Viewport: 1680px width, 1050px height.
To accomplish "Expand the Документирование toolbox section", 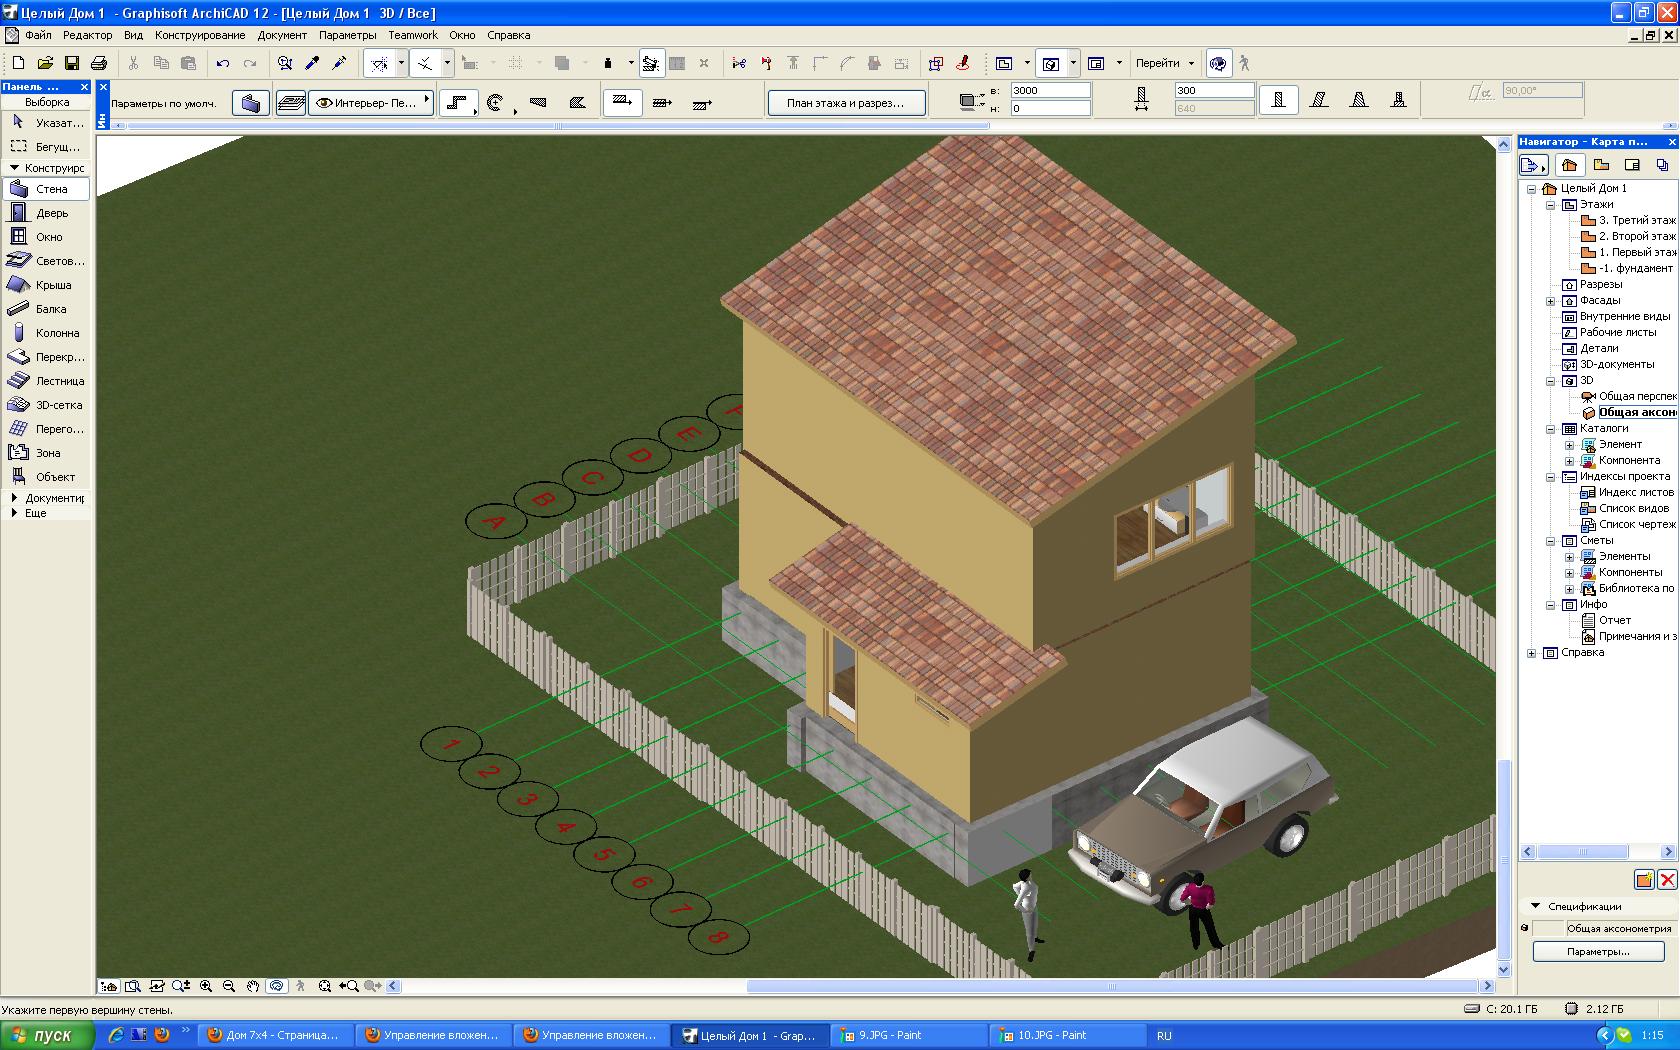I will point(14,497).
